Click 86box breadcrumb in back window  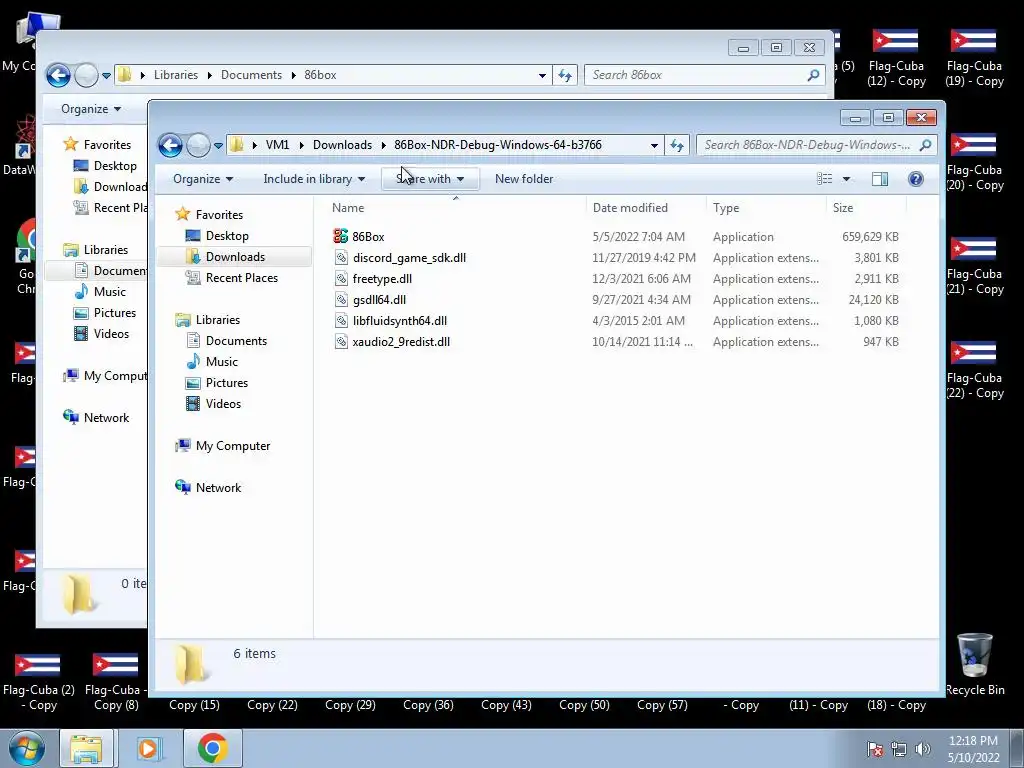pos(320,75)
